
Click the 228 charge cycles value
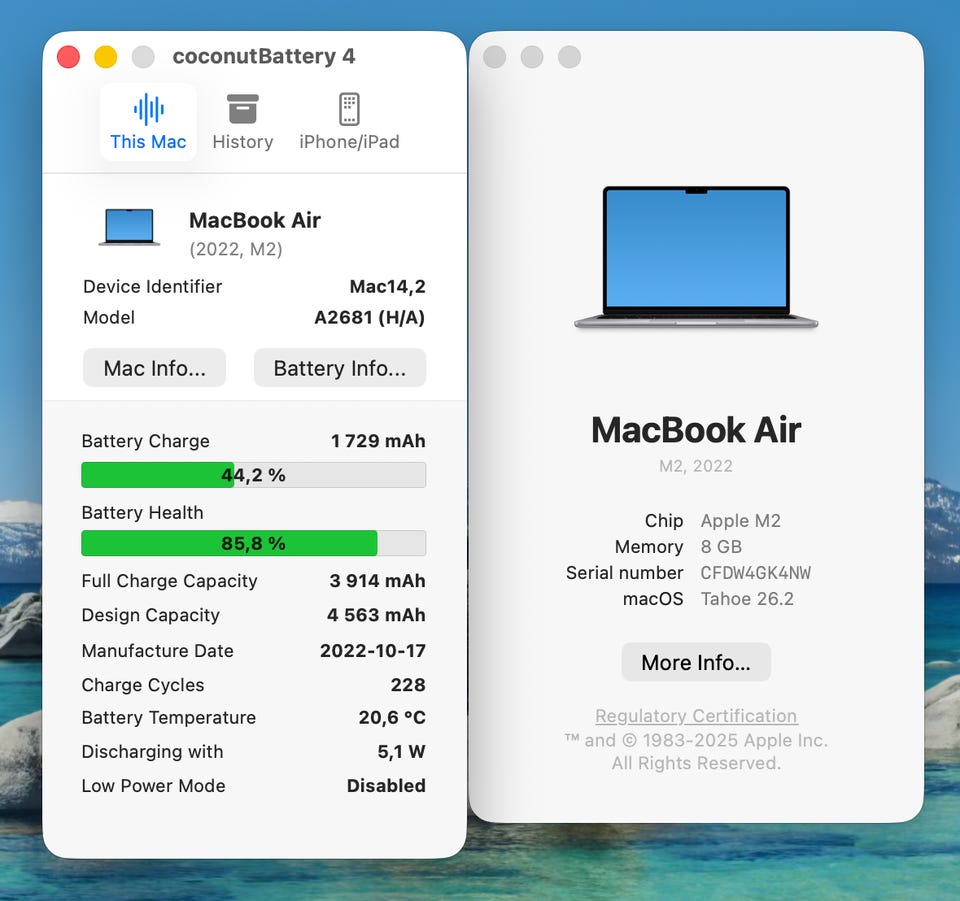[408, 684]
